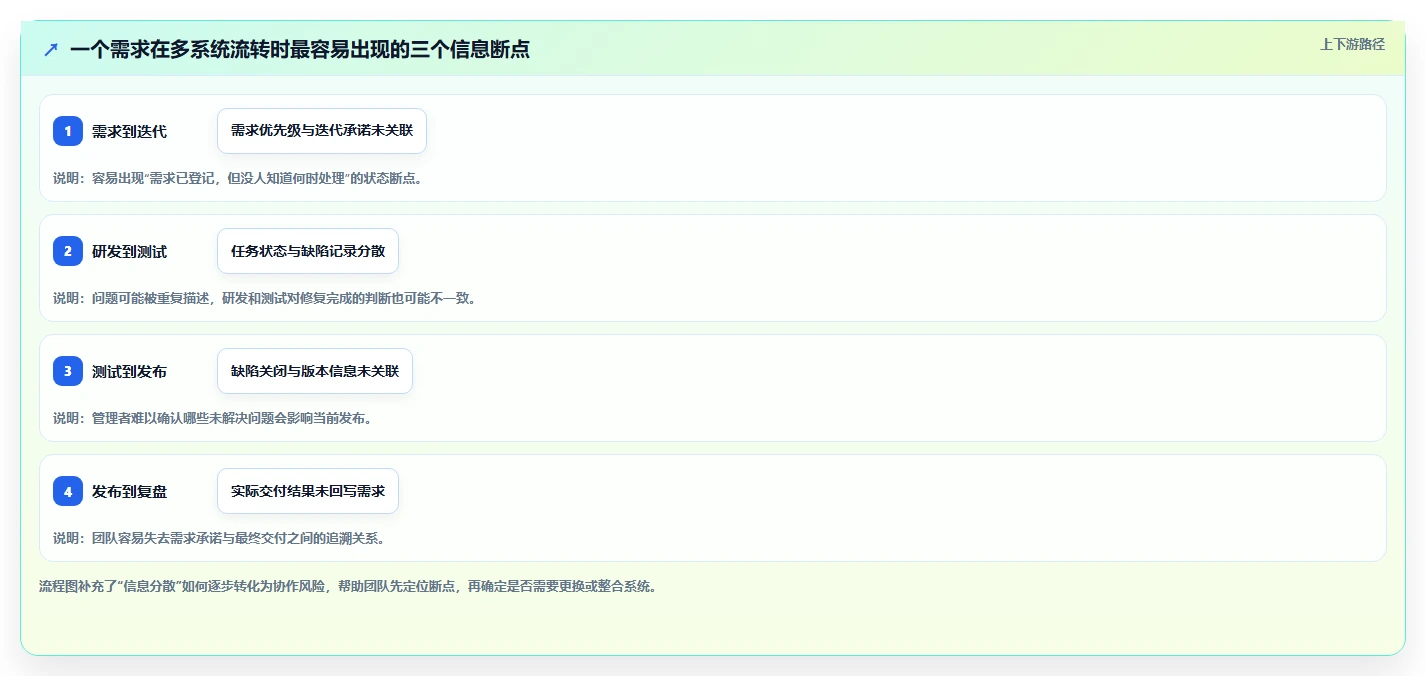Select the step 4 number badge
The height and width of the screenshot is (676, 1426).
click(x=68, y=491)
